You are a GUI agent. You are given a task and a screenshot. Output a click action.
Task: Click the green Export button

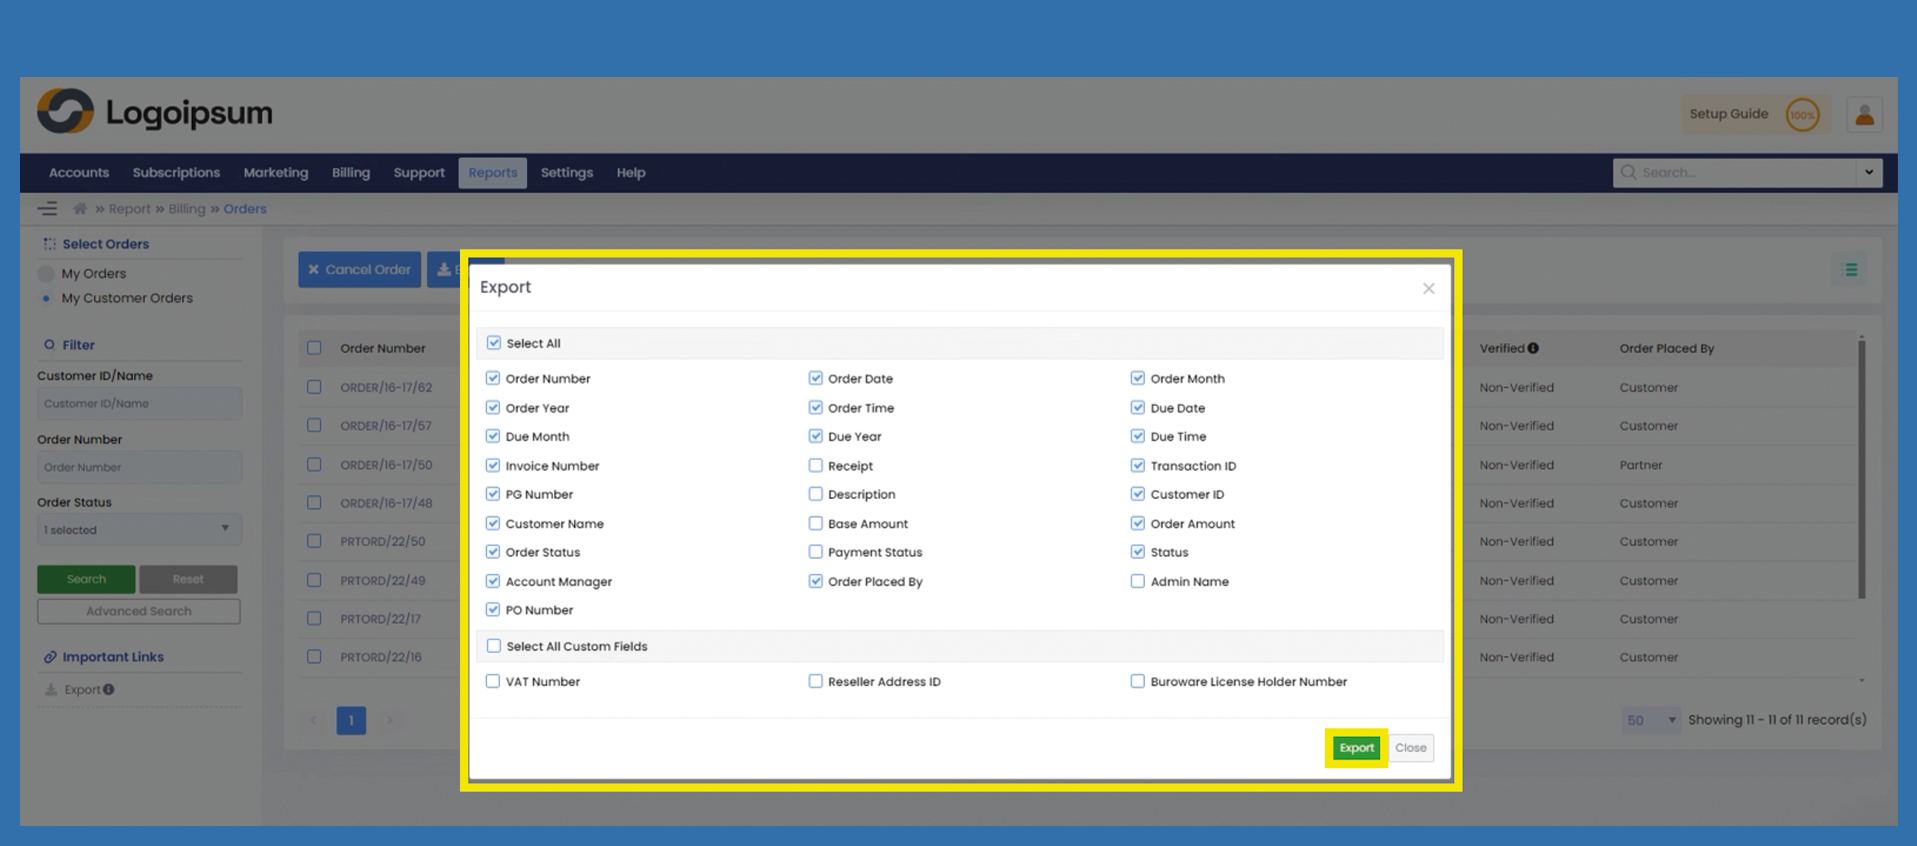tap(1356, 748)
